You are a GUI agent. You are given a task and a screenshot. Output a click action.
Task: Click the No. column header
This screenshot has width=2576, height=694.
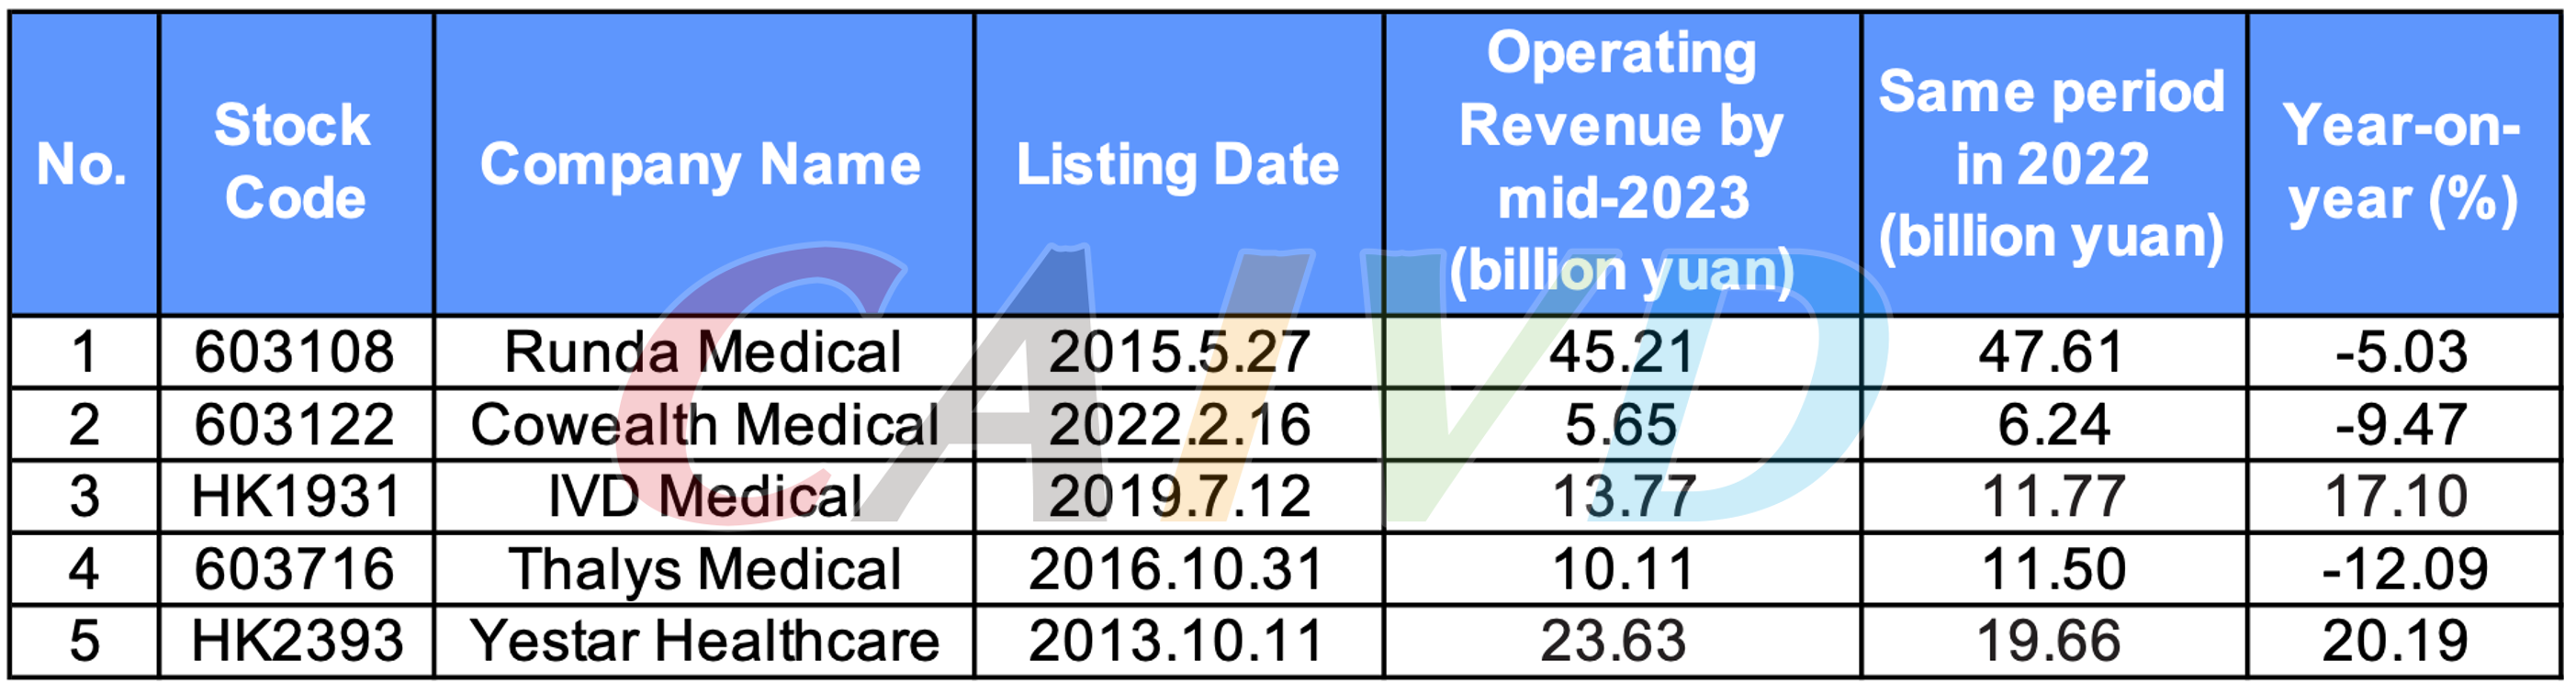point(83,164)
